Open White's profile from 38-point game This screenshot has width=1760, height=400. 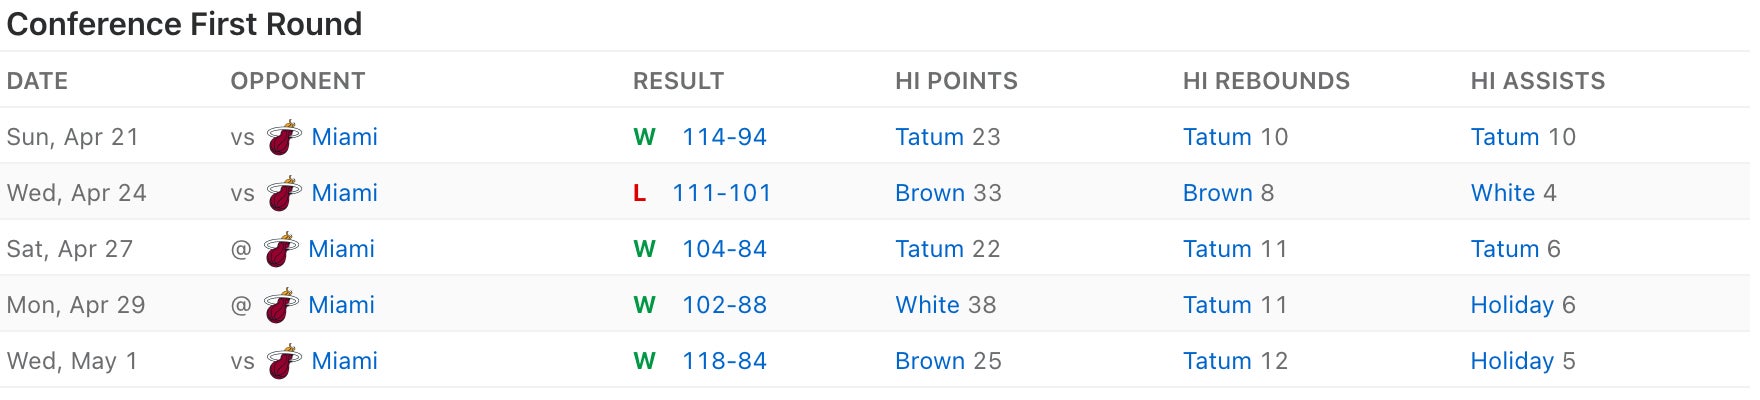927,305
